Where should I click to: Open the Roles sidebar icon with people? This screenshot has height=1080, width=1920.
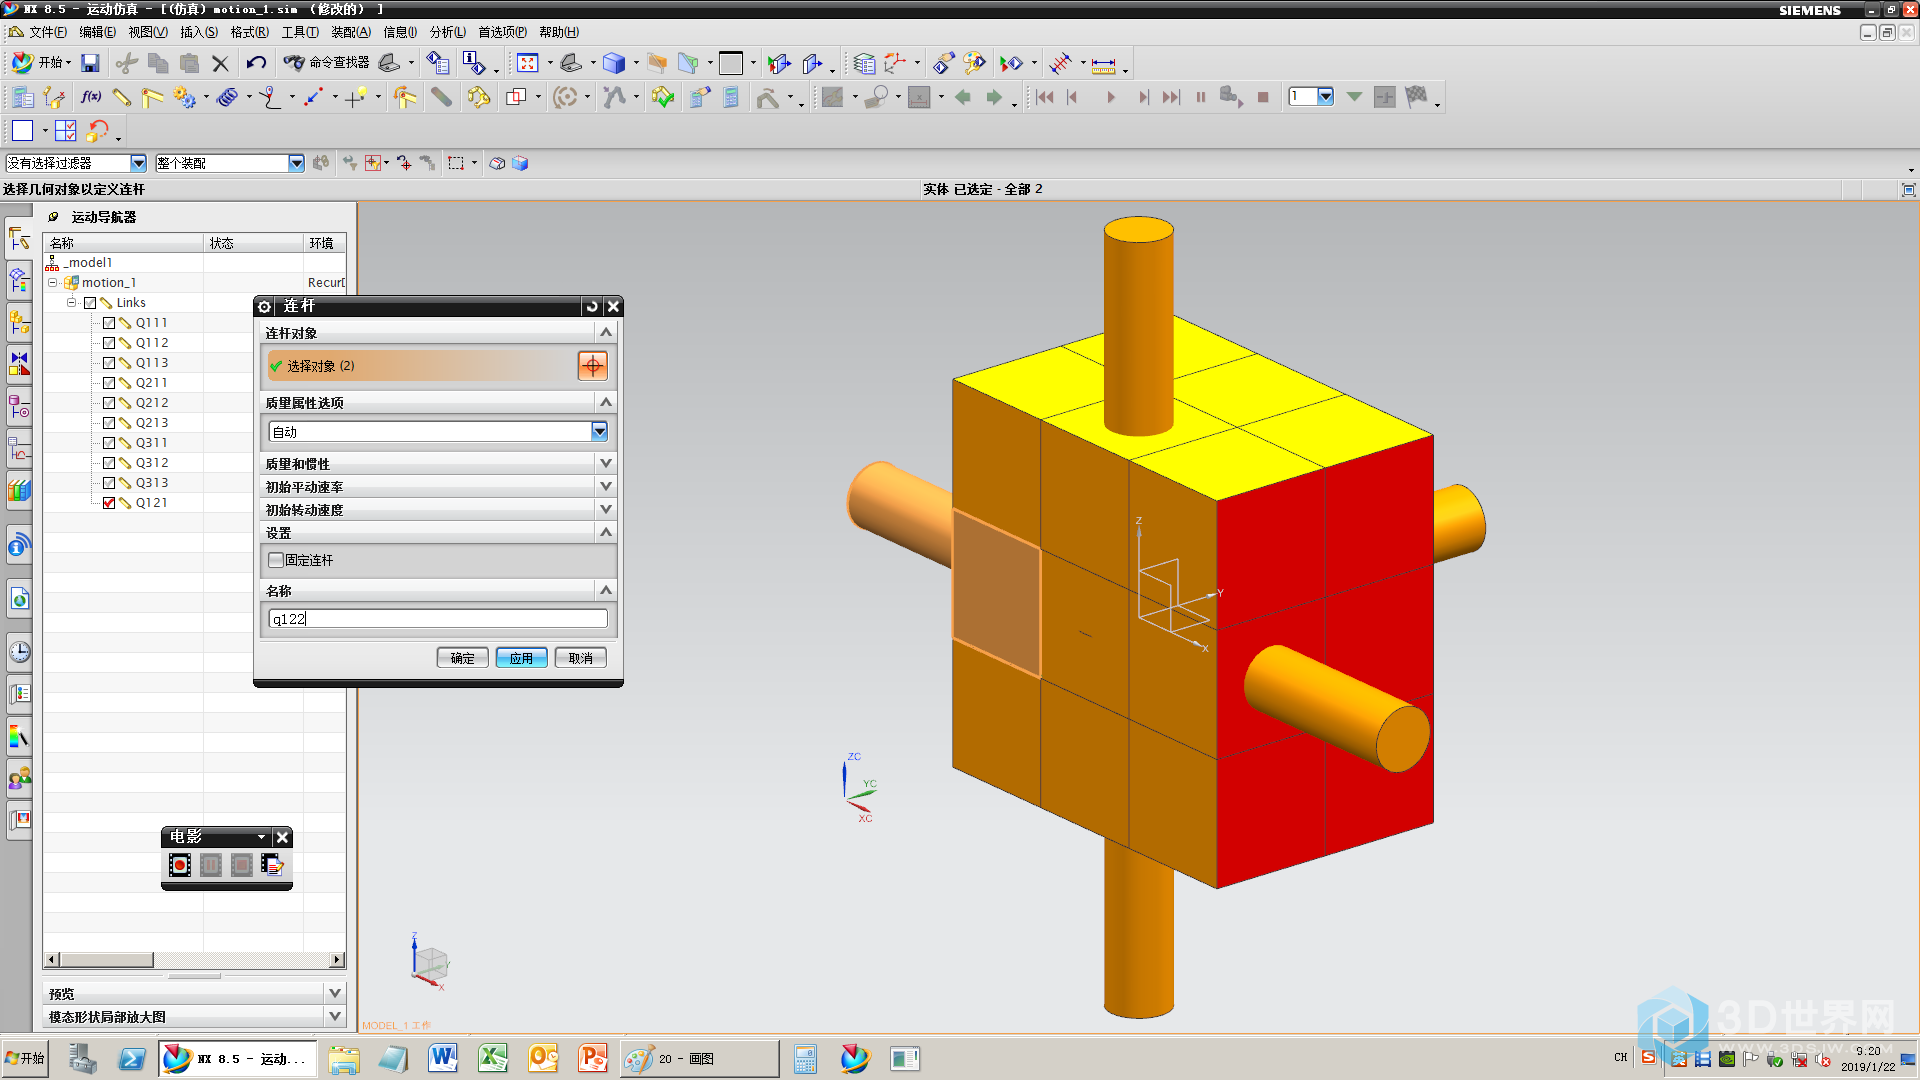coord(20,778)
